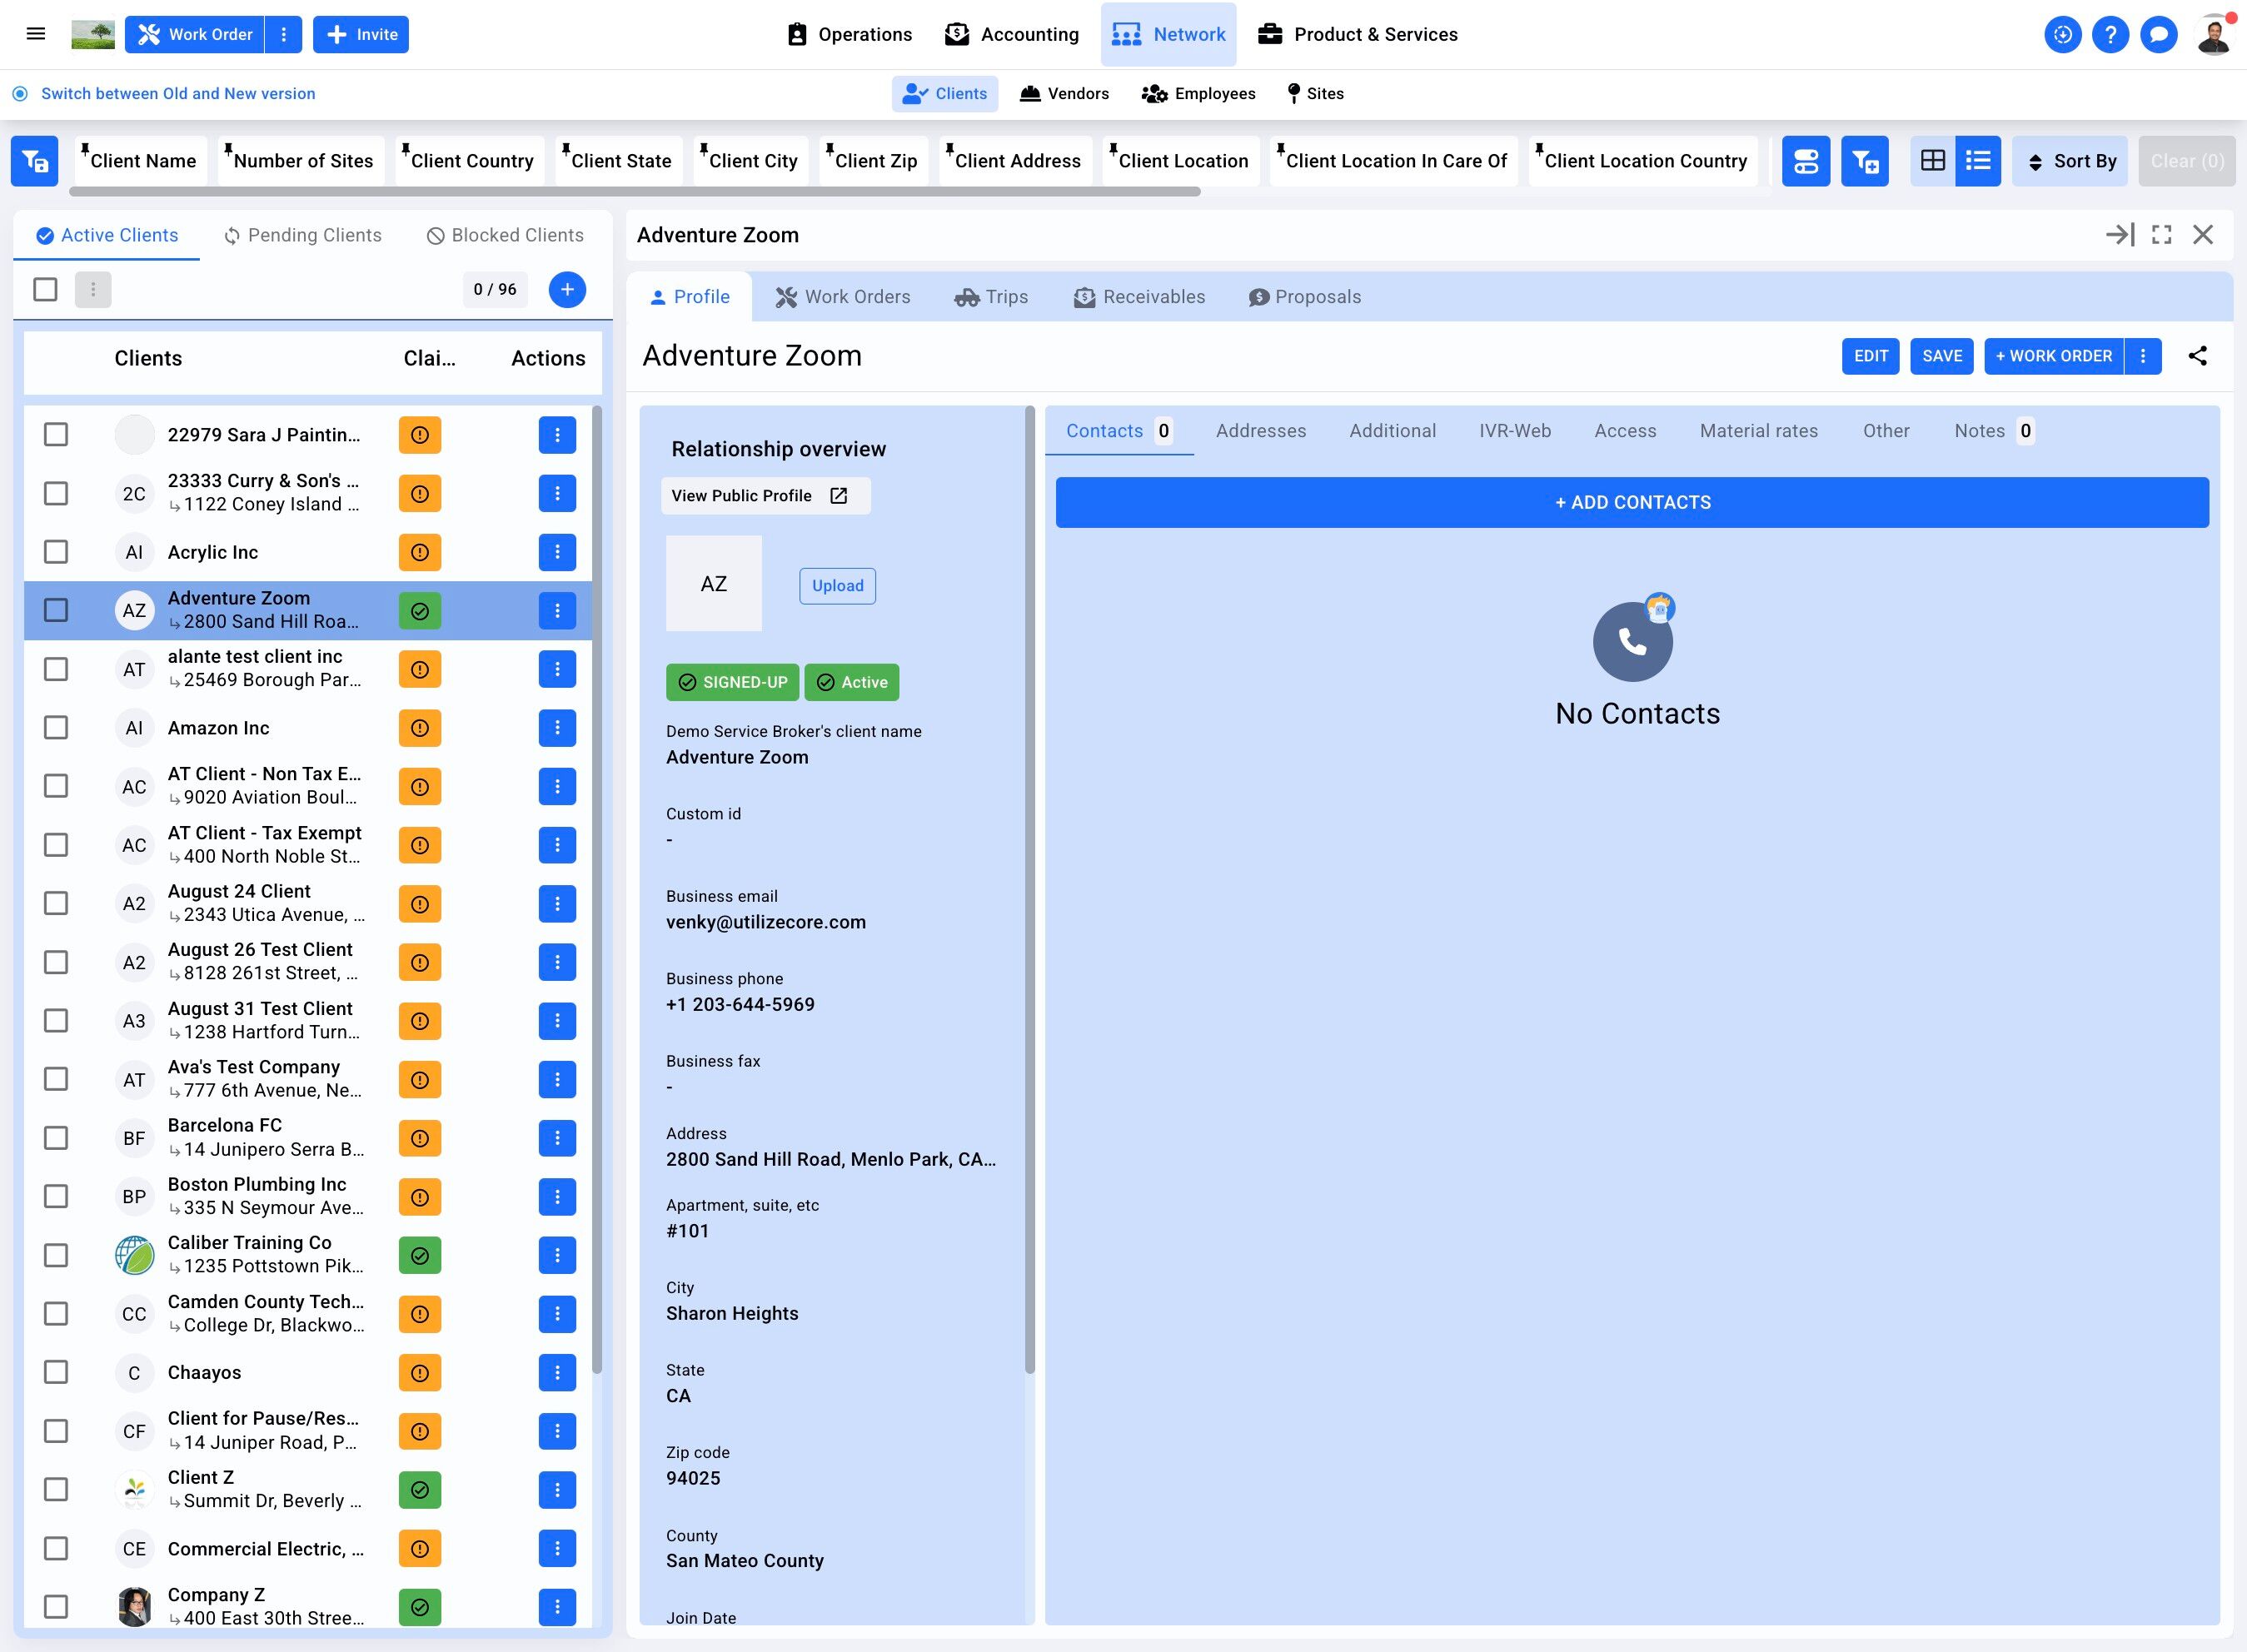Screen dimensions: 2247x1652
Task: Open actions menu for Barcelona FC
Action: point(557,1138)
